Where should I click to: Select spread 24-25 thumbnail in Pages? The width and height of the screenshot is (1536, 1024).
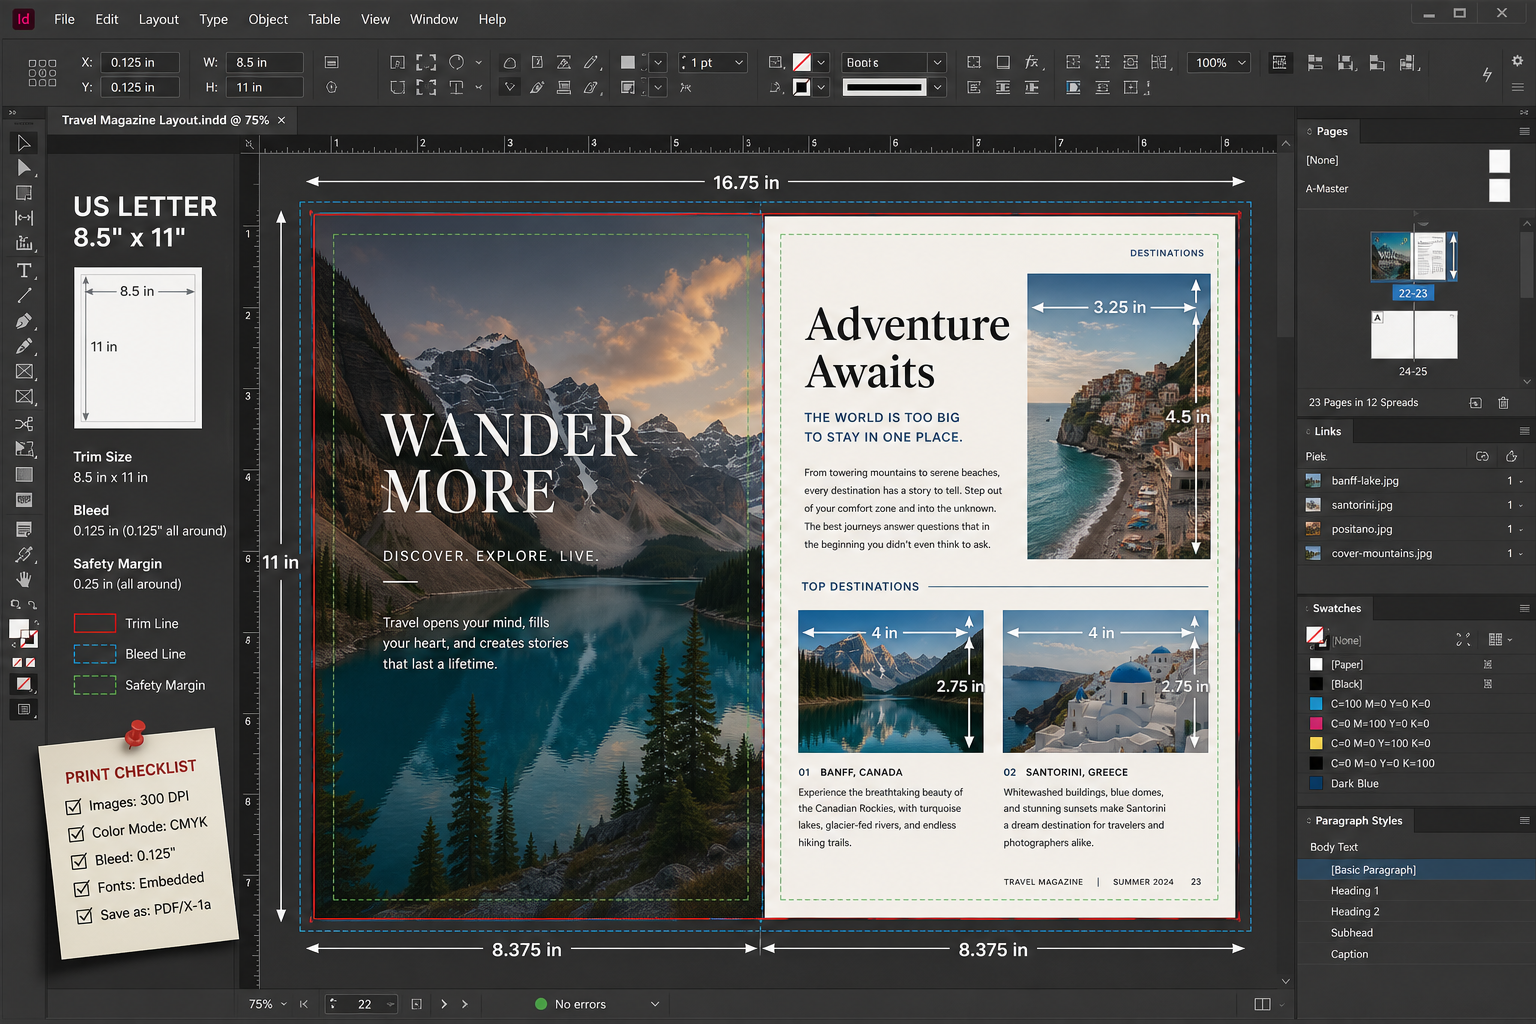1413,334
